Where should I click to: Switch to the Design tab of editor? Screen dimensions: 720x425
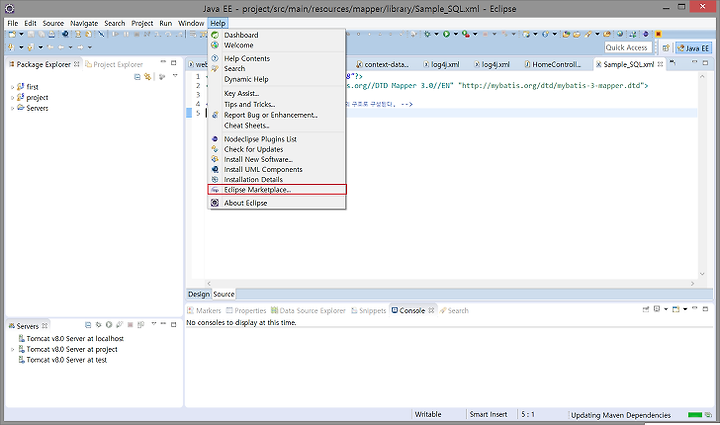[199, 294]
